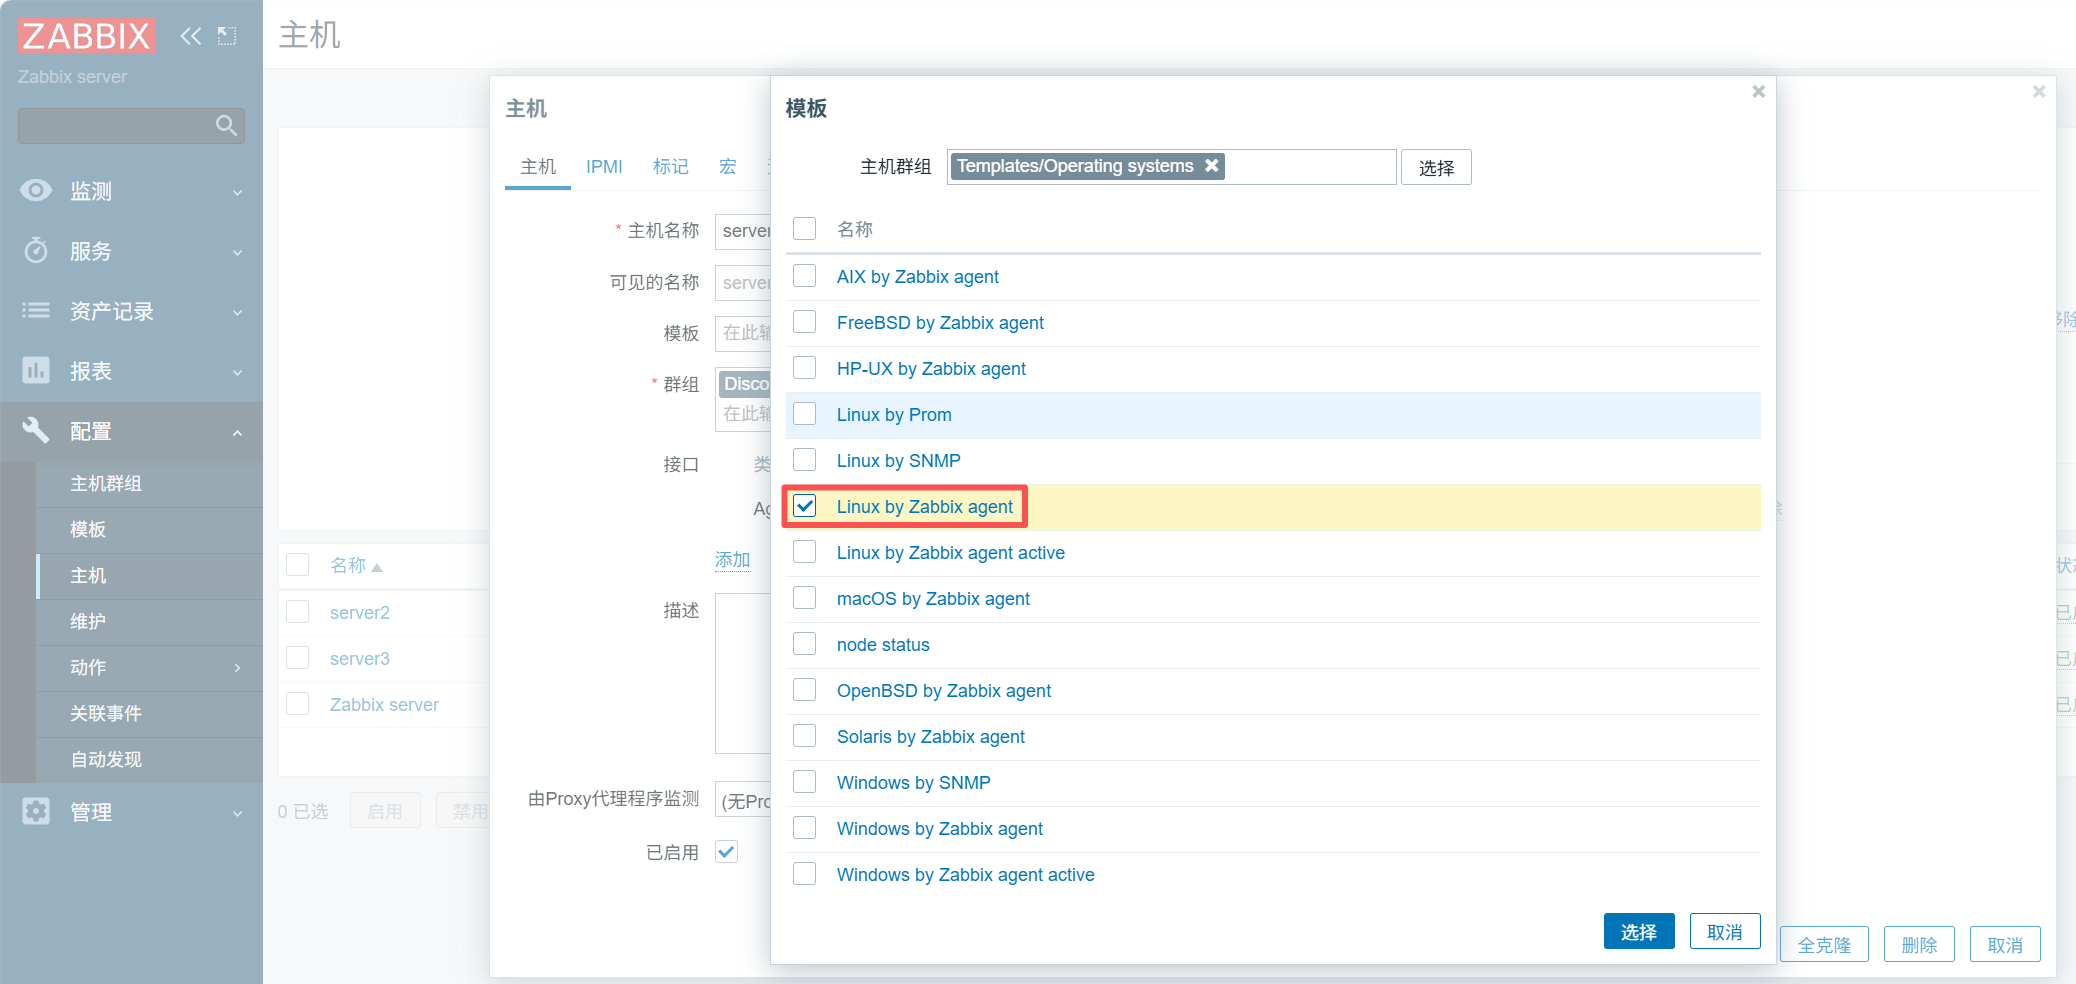Open Linux by Prom template link
2076x984 pixels.
[x=894, y=415]
